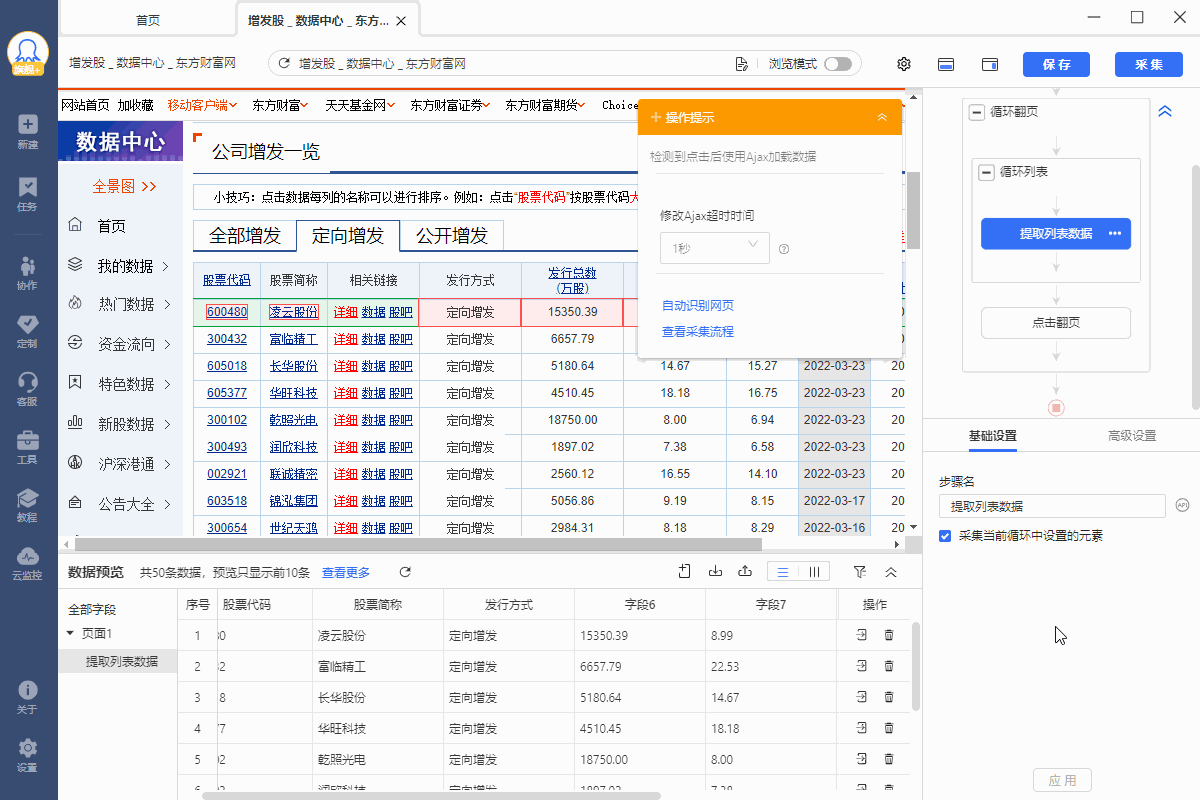1200x800 pixels.
Task: Click the add field icon in data preview
Action: (x=685, y=572)
